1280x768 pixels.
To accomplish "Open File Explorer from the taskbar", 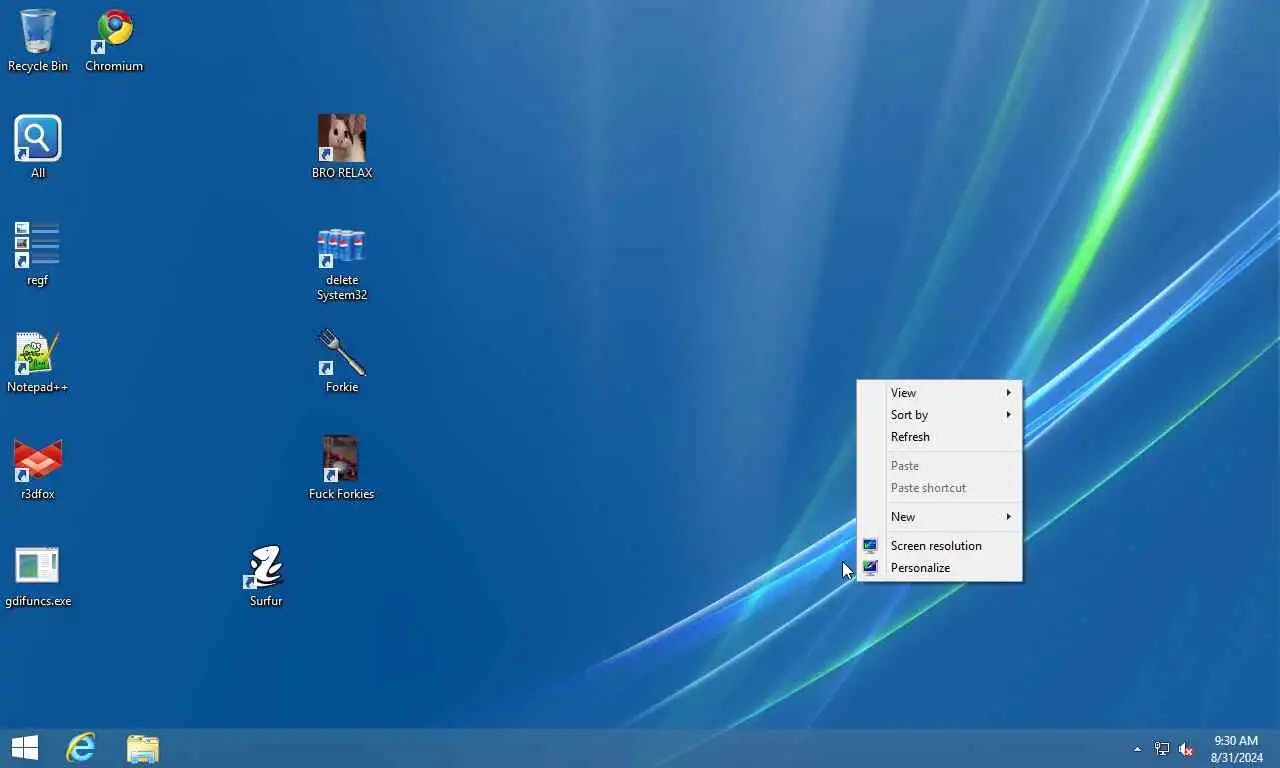I will [143, 748].
